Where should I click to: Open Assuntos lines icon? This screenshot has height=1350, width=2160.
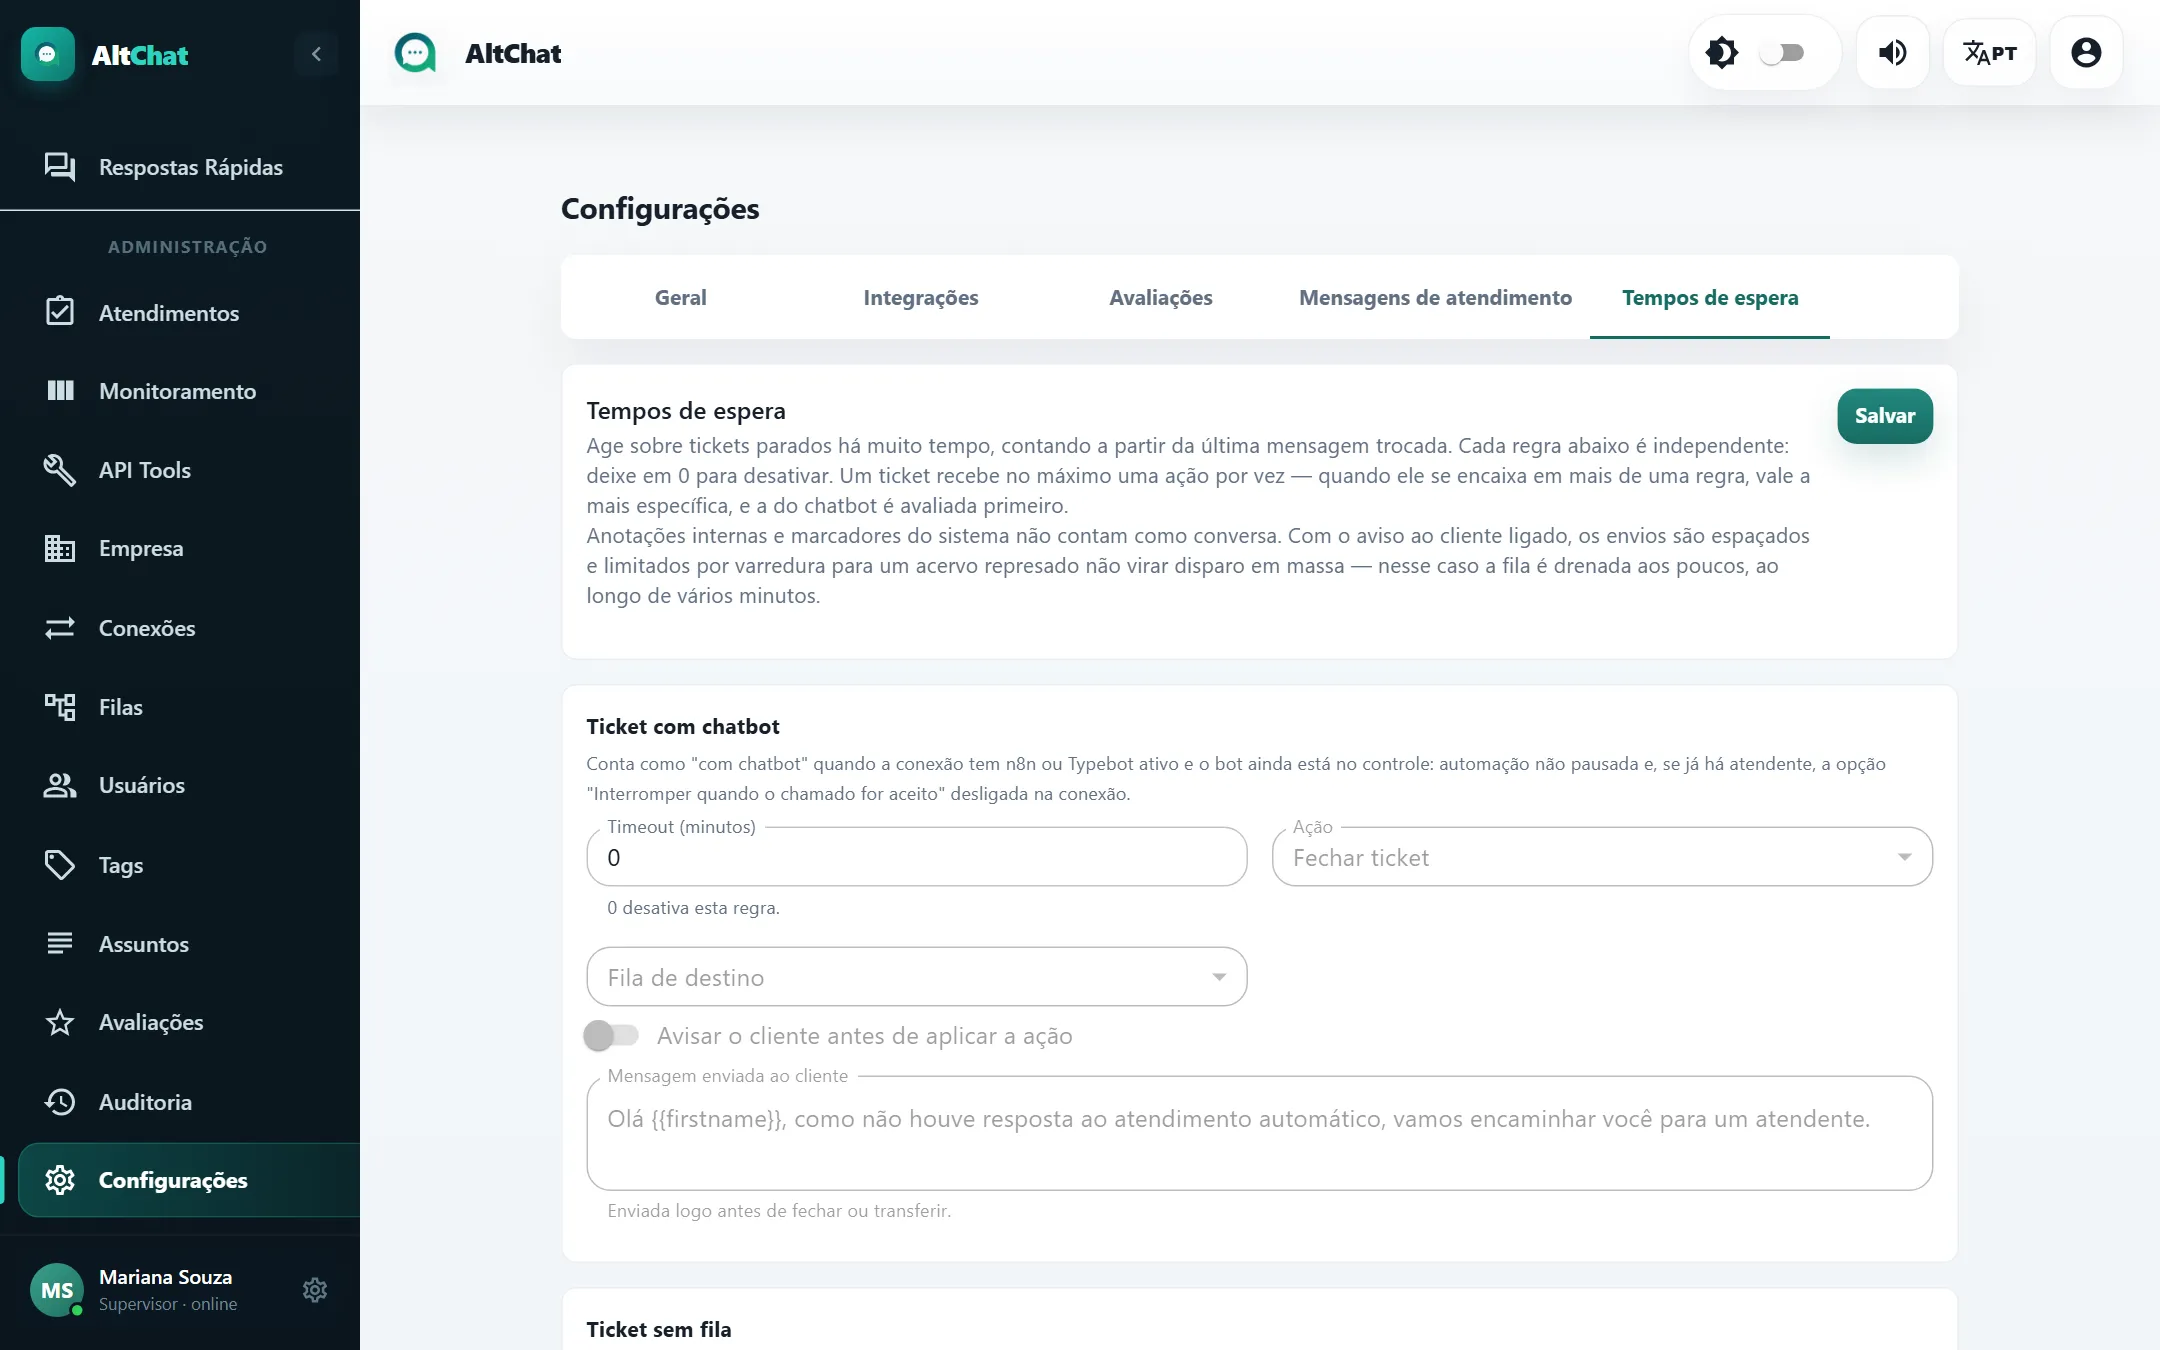(60, 943)
